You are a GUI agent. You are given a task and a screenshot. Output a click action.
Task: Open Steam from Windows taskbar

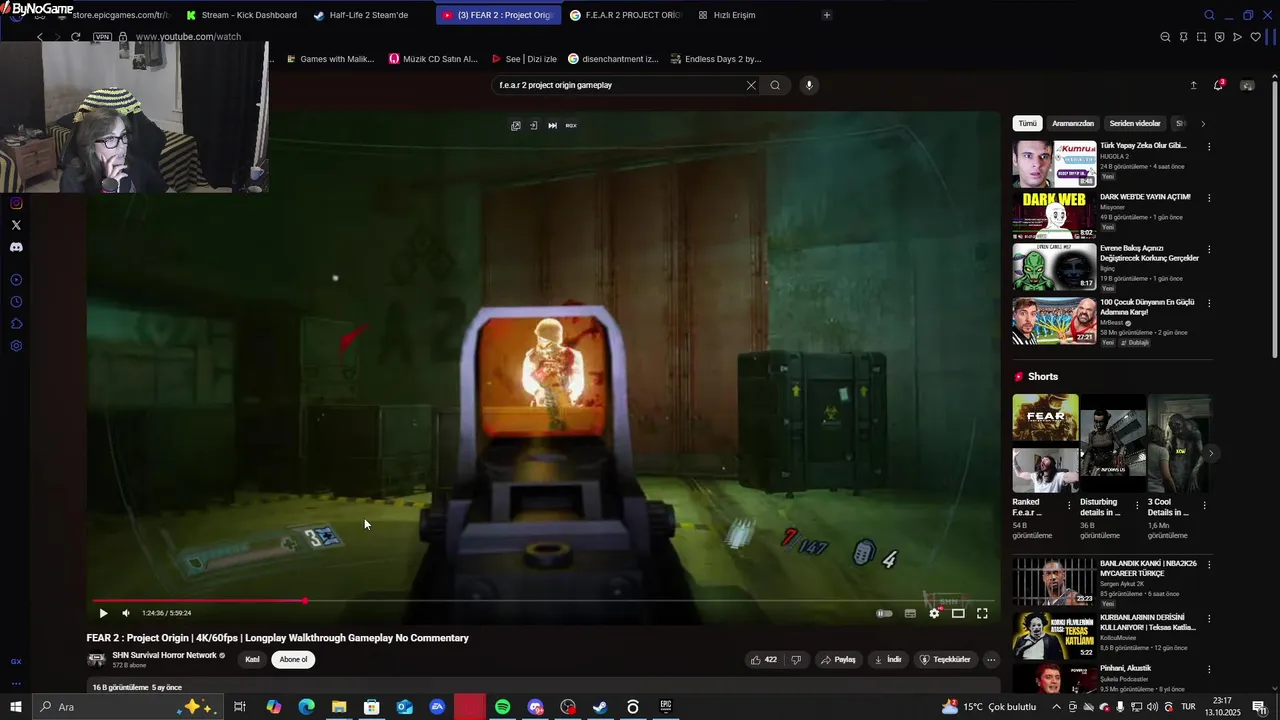600,707
